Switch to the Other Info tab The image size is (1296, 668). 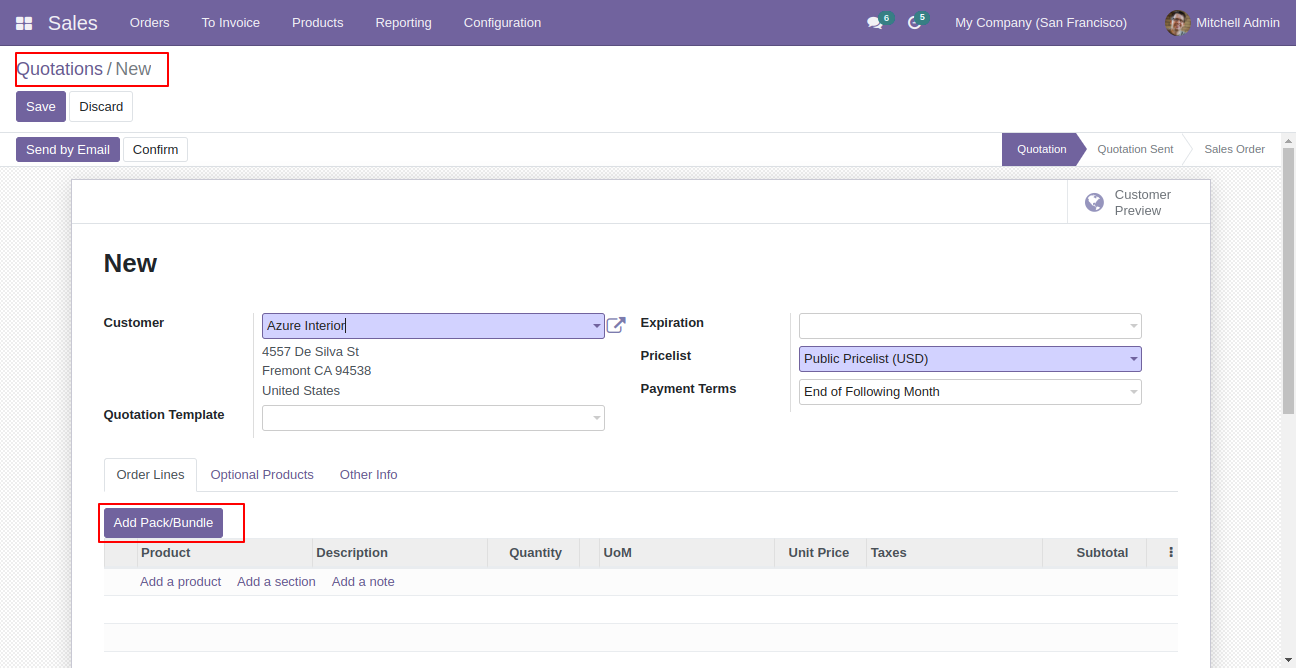pyautogui.click(x=368, y=475)
